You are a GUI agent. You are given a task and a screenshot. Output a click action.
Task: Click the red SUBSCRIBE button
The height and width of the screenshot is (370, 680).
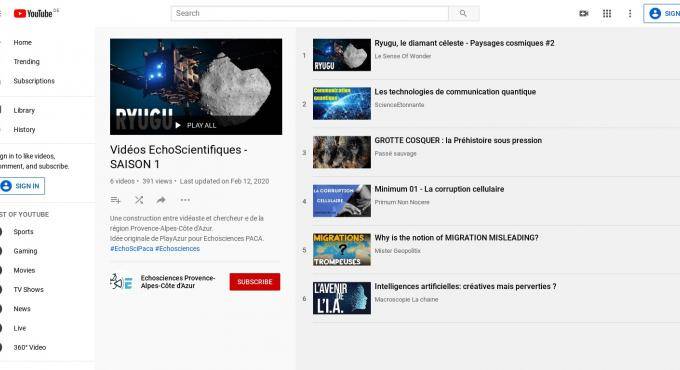point(255,282)
